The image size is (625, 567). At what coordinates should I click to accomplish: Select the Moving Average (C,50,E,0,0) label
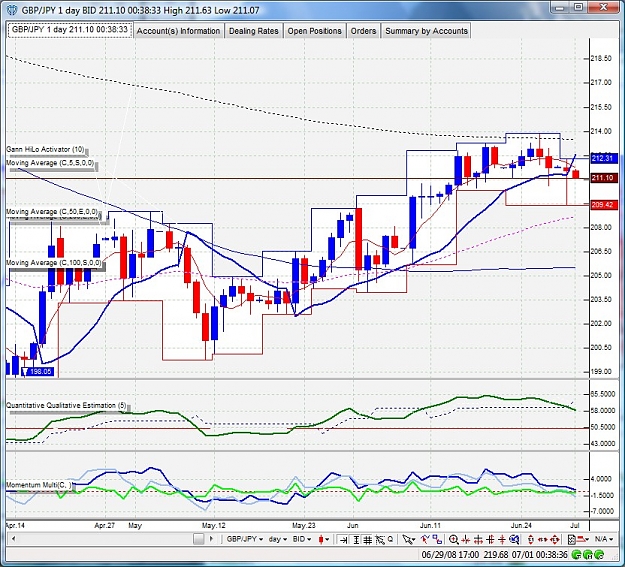click(x=51, y=211)
